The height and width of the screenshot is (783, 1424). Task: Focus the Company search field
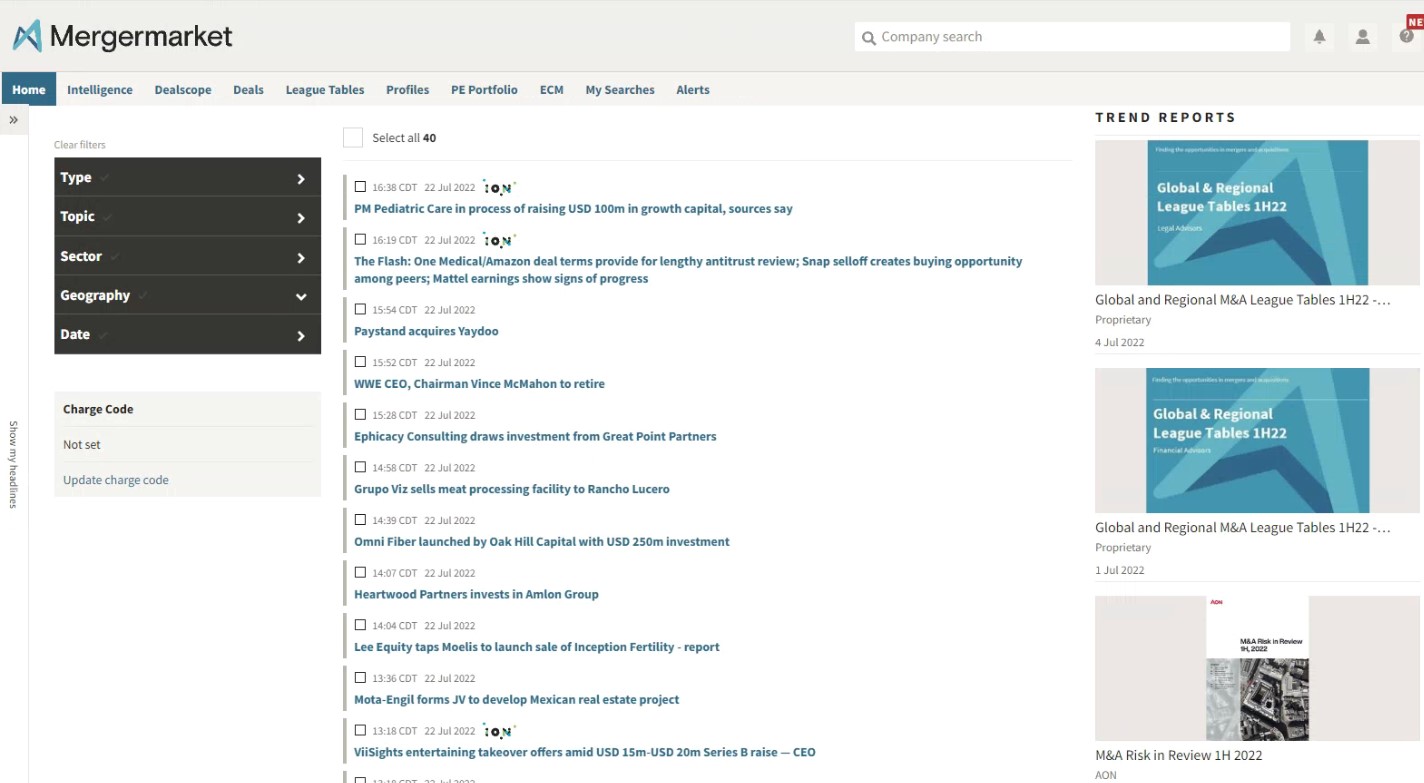[x=1072, y=37]
